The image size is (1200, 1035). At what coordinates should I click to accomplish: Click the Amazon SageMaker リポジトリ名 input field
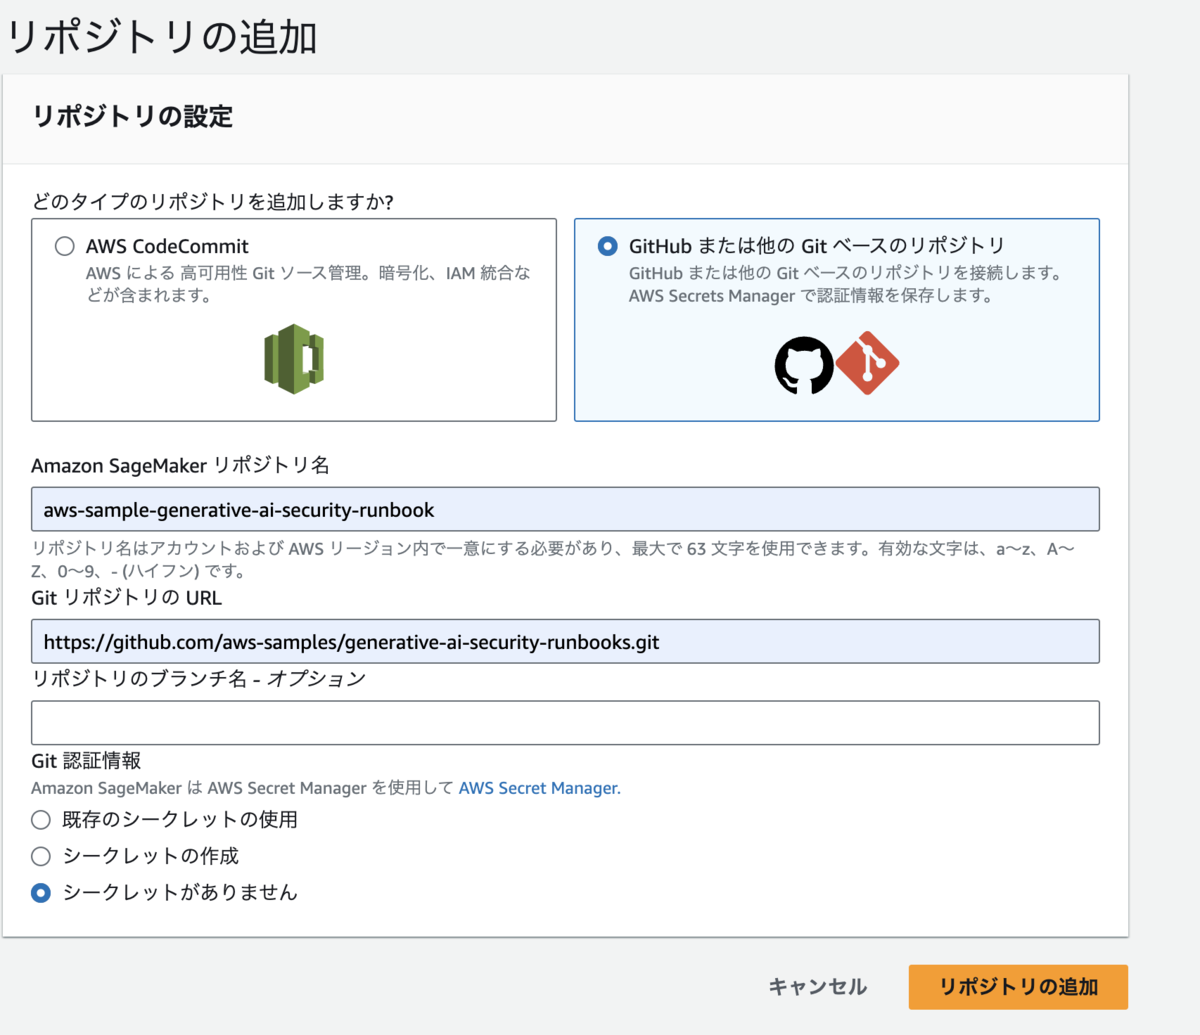click(x=565, y=509)
